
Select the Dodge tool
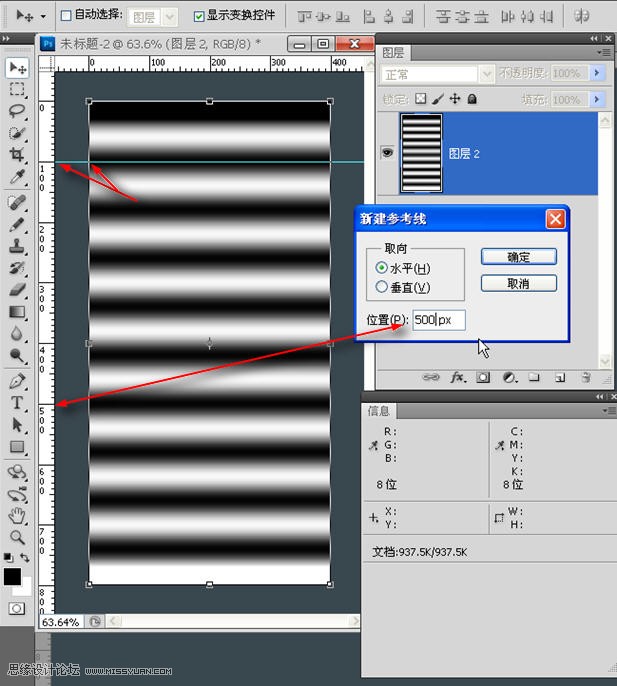18,355
